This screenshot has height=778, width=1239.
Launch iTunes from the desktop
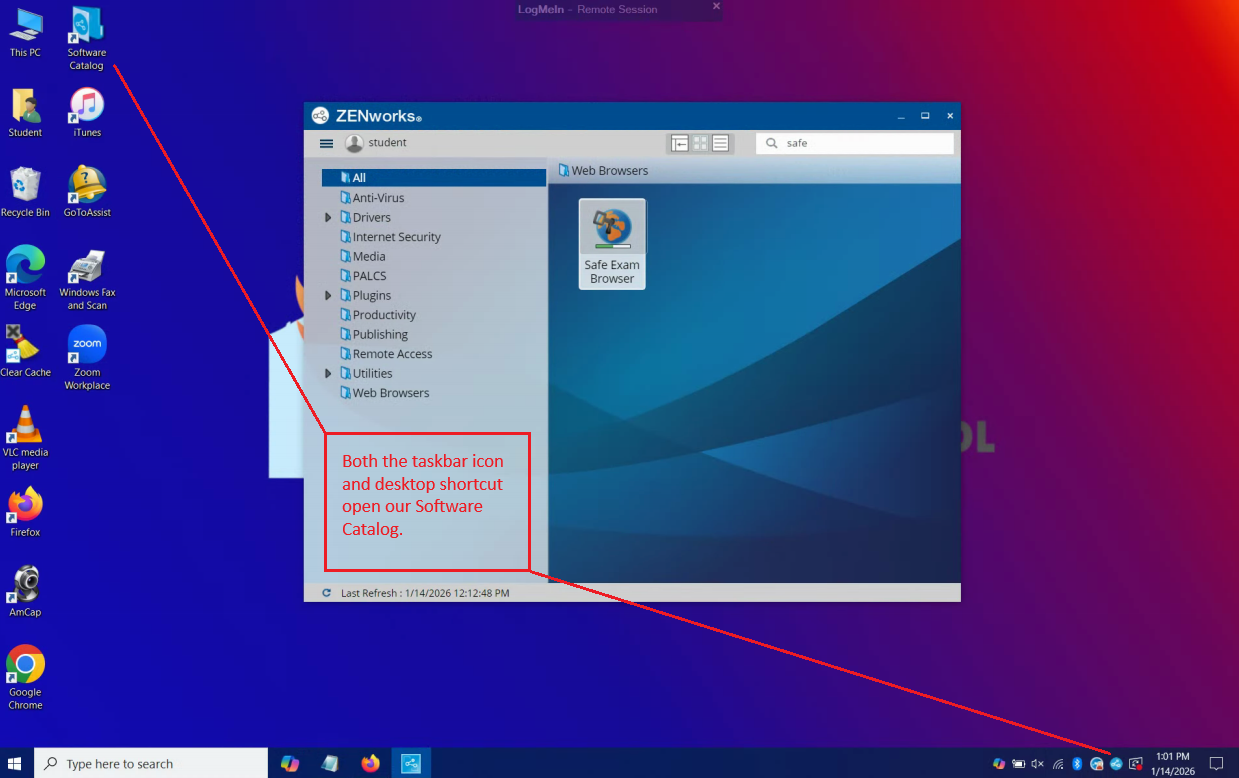pyautogui.click(x=87, y=113)
